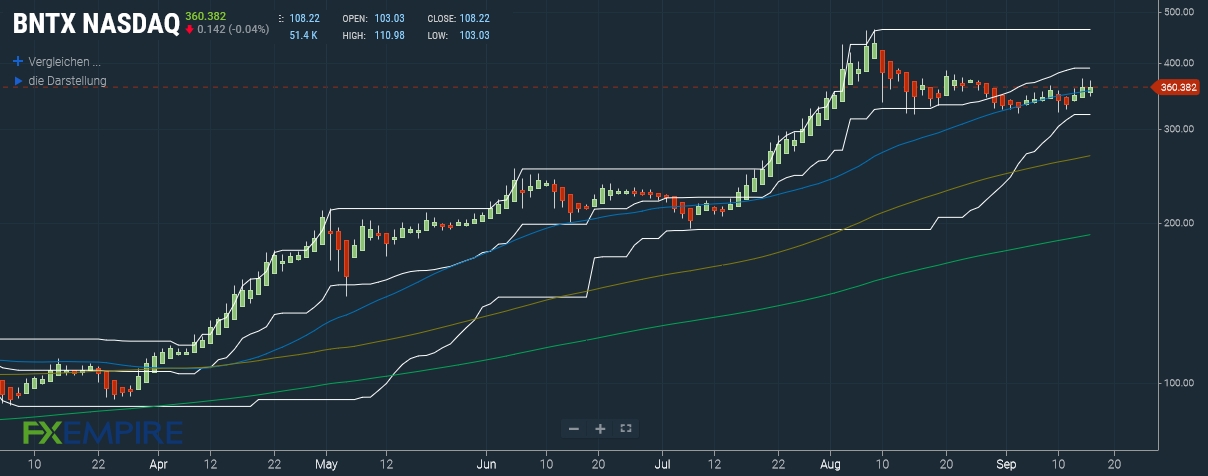Click the CLOSE value 108.22
The height and width of the screenshot is (476, 1208).
(473, 19)
